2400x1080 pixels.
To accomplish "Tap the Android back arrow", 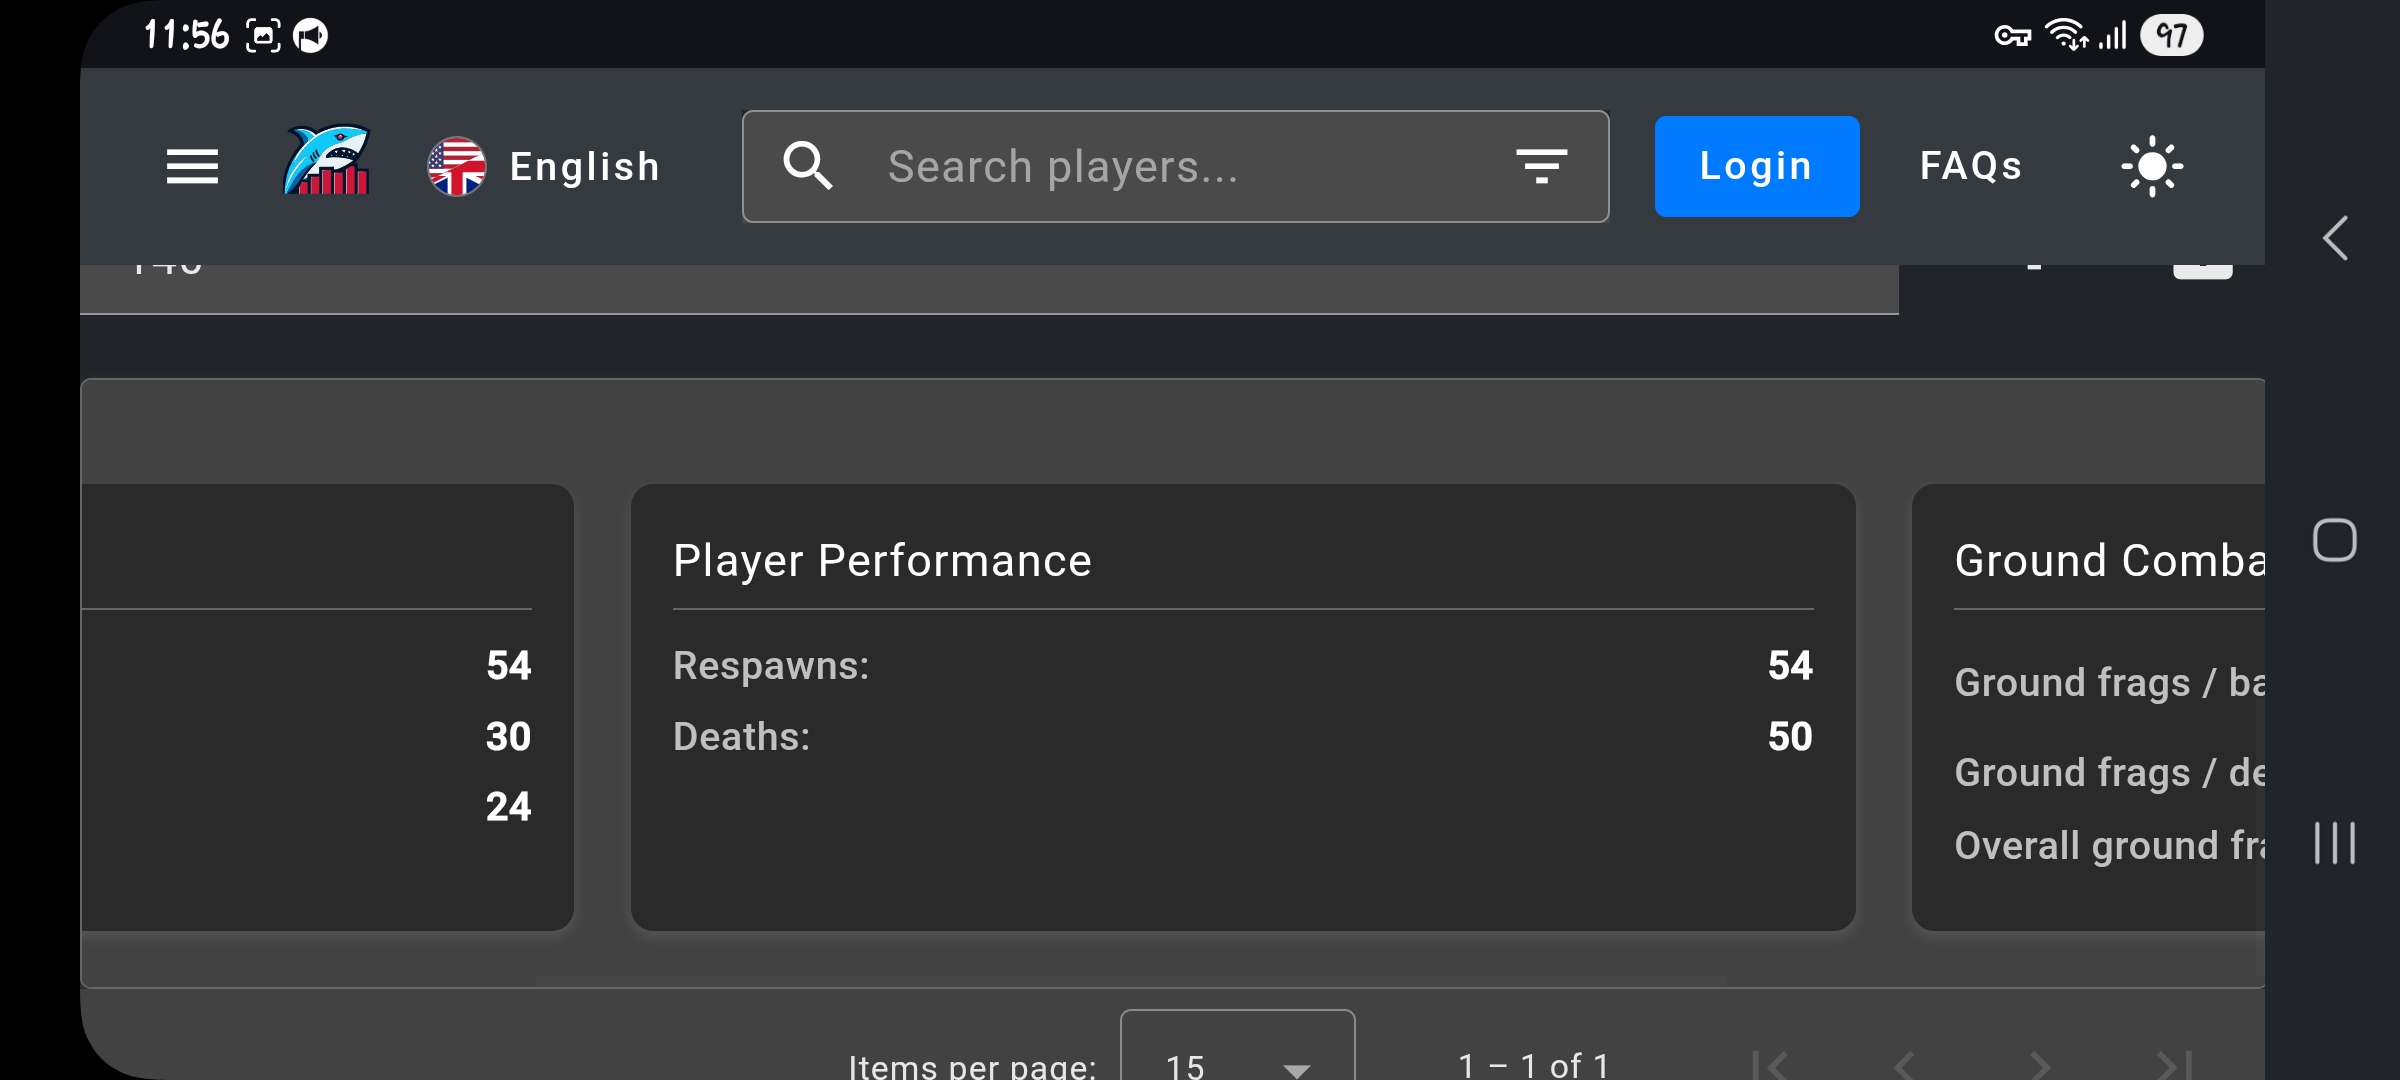I will tap(2335, 238).
